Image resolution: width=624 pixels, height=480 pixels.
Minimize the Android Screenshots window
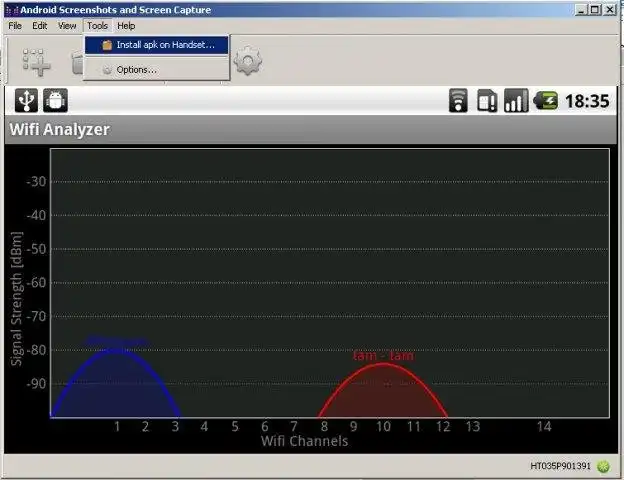point(581,10)
